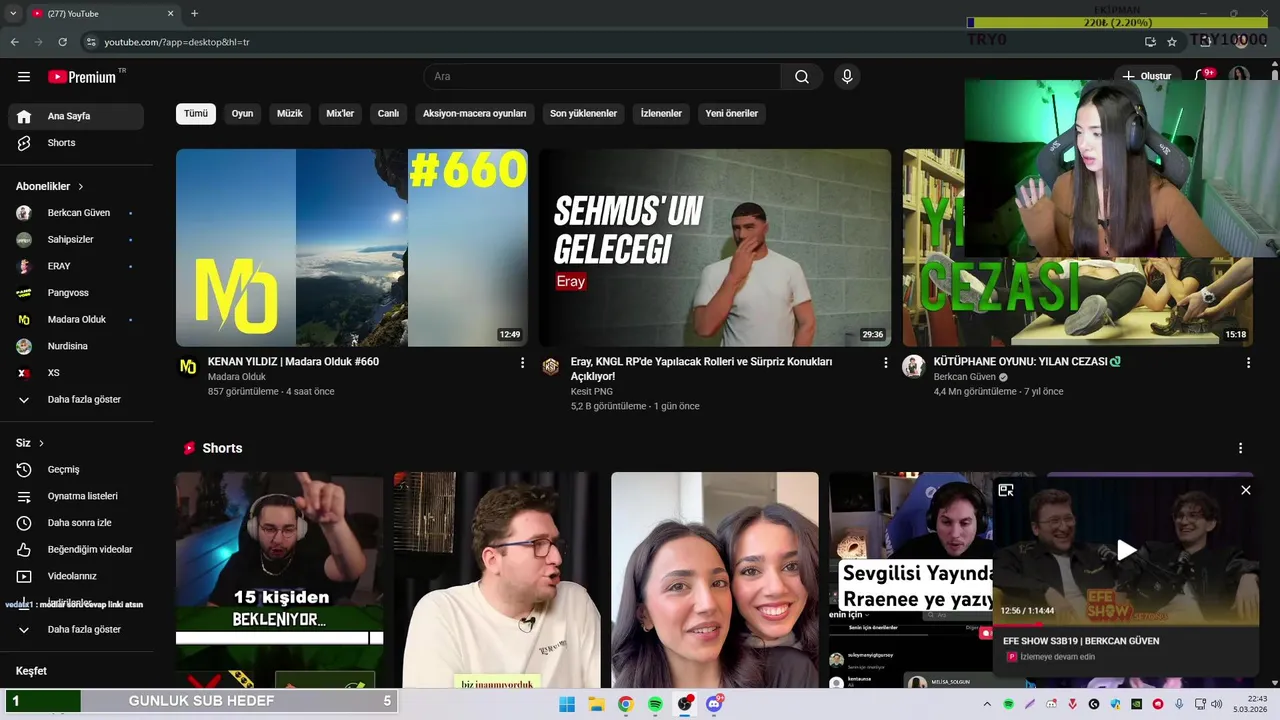Screen dimensions: 1280x720
Task: Play the EFE SHOW miniplayer video
Action: point(1126,550)
